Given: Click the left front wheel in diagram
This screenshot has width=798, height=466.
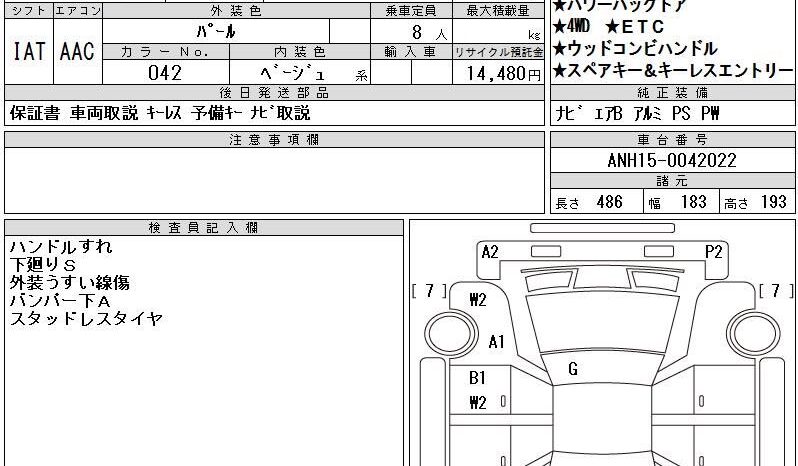Looking at the screenshot, I should [451, 334].
